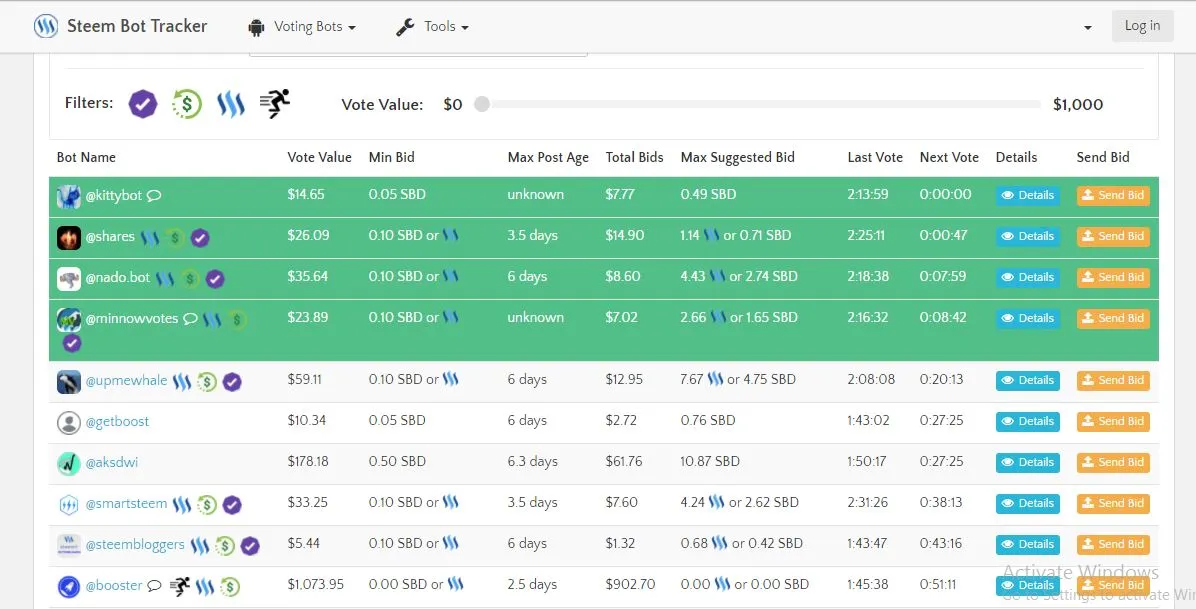Open the Voting Bots dropdown menu

tap(302, 27)
